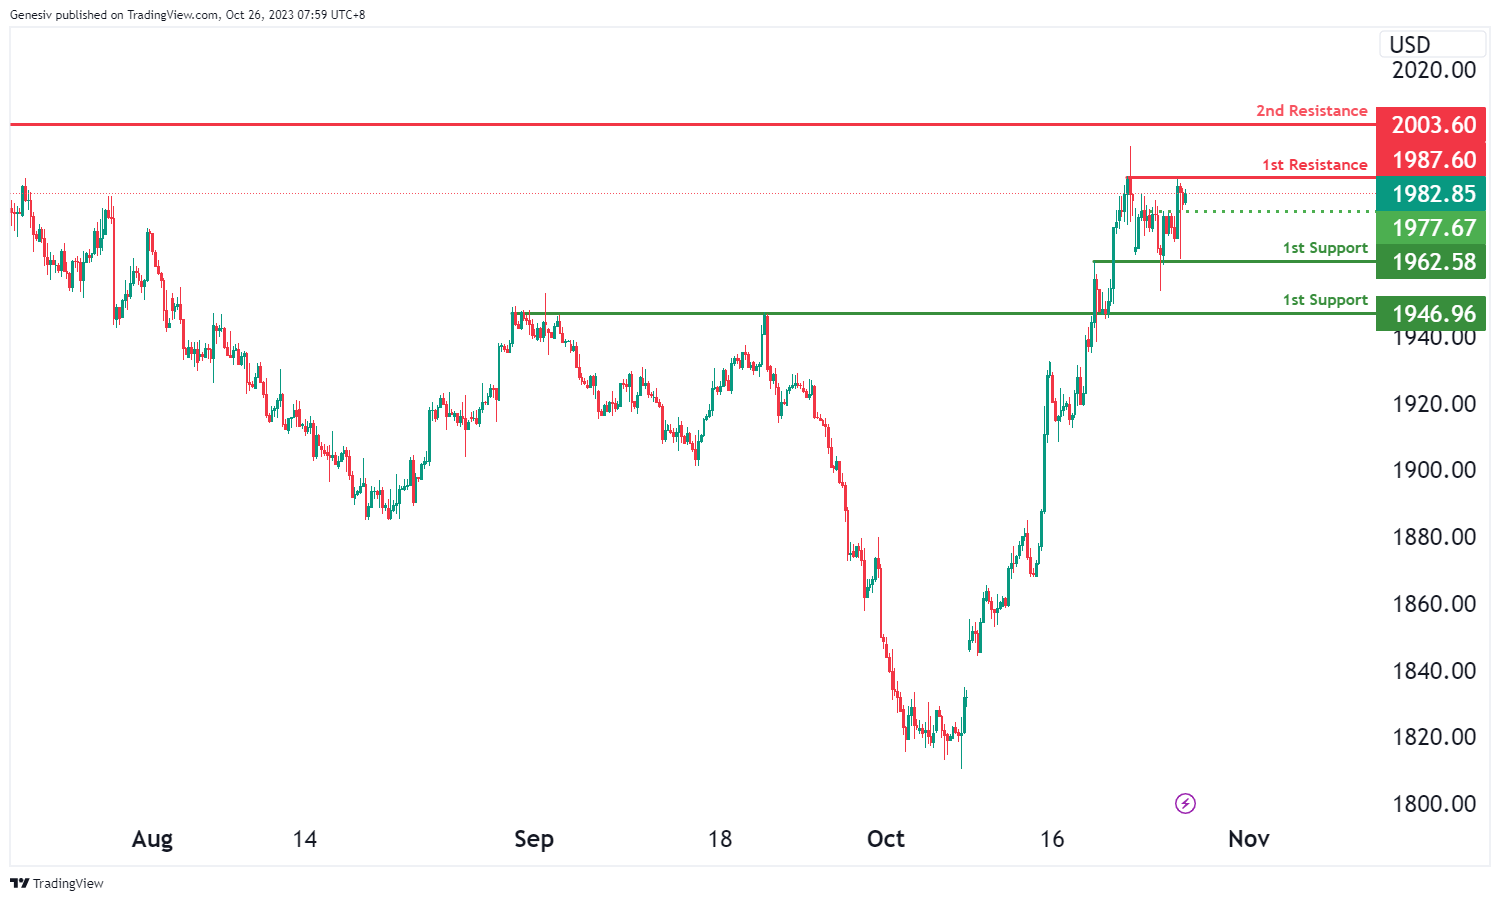Select the 1987.60 resistance price label
The width and height of the screenshot is (1500, 901).
[x=1433, y=160]
